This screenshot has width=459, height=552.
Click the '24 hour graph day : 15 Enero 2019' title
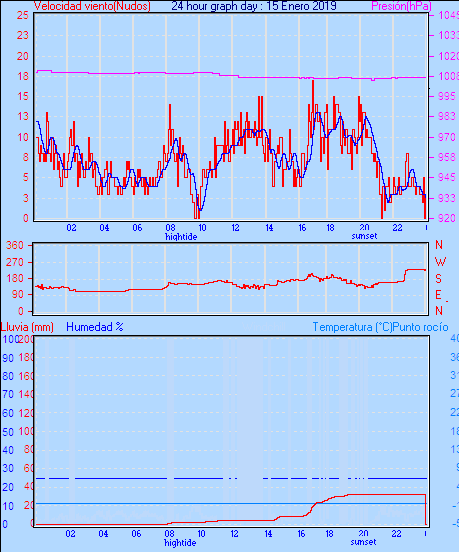[254, 6]
